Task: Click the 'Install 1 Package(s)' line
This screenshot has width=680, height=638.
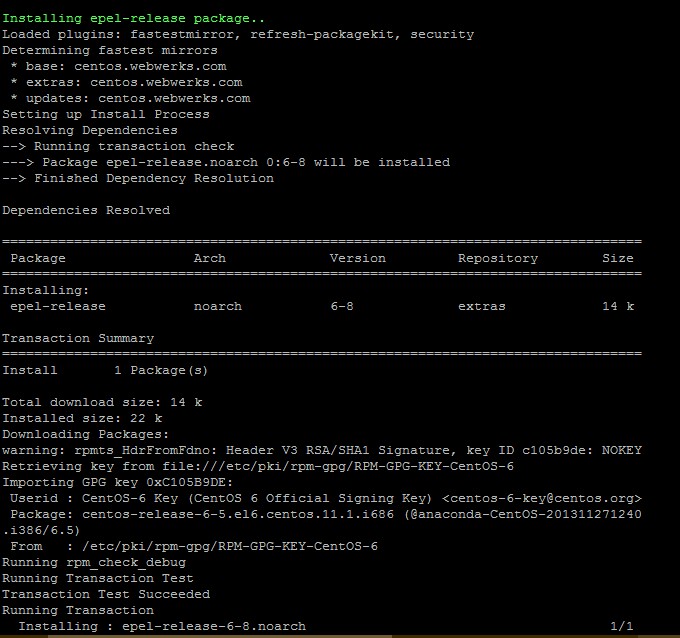Action: (105, 371)
